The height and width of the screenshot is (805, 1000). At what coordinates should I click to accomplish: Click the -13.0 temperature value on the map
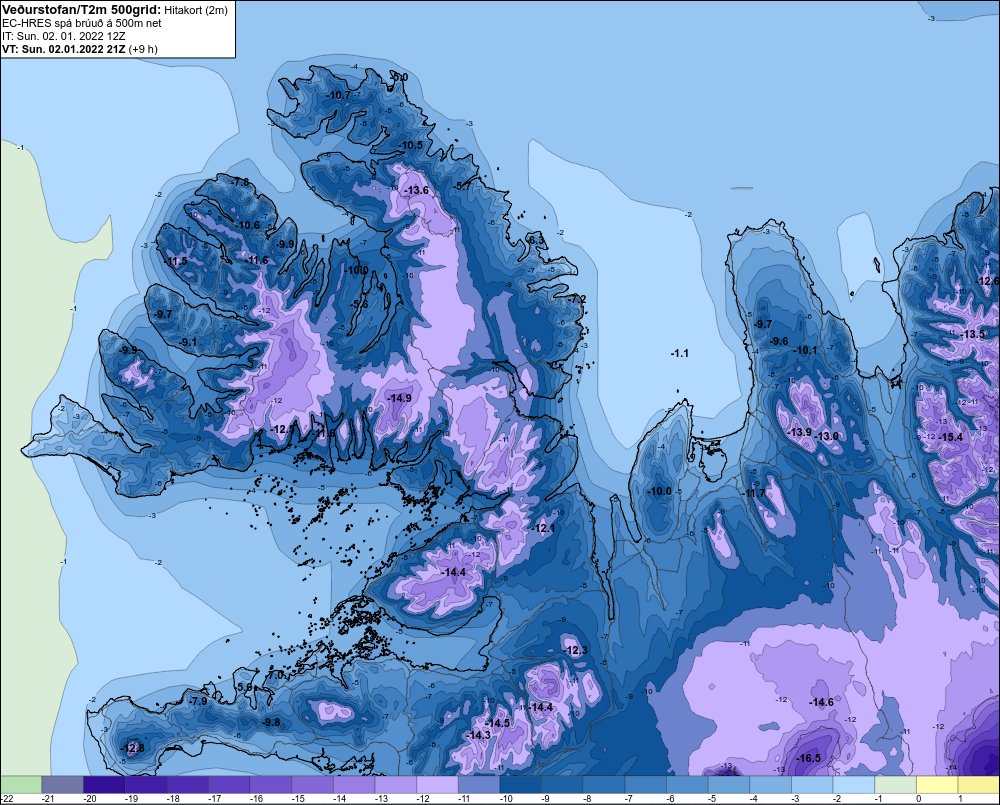tap(827, 436)
